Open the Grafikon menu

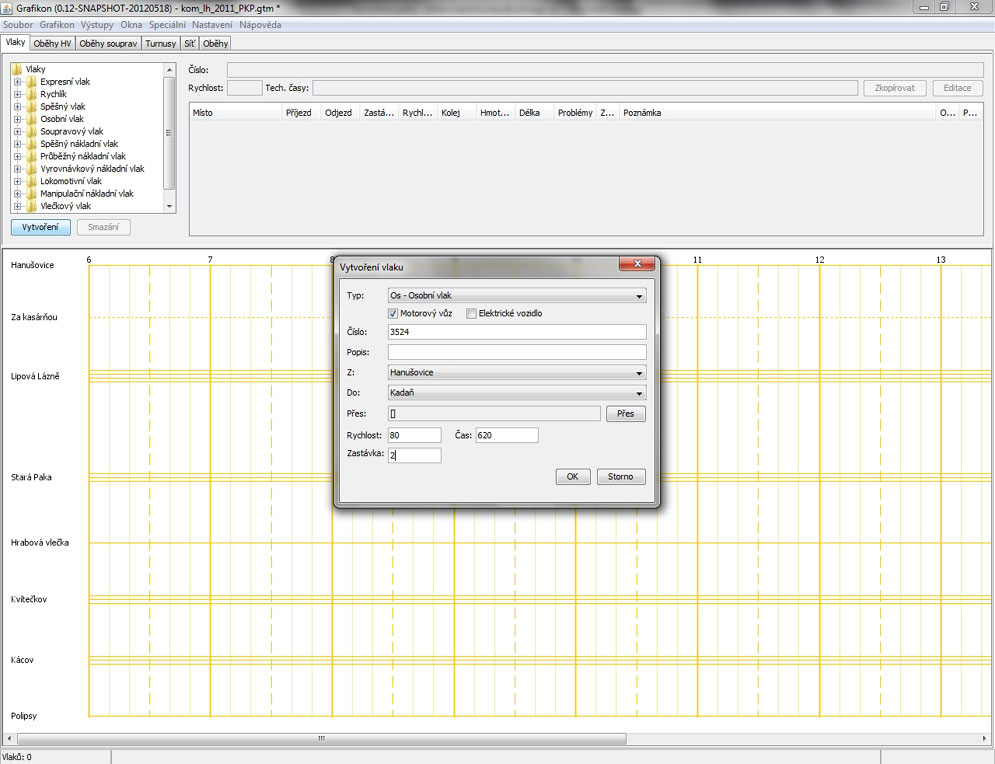tap(57, 25)
